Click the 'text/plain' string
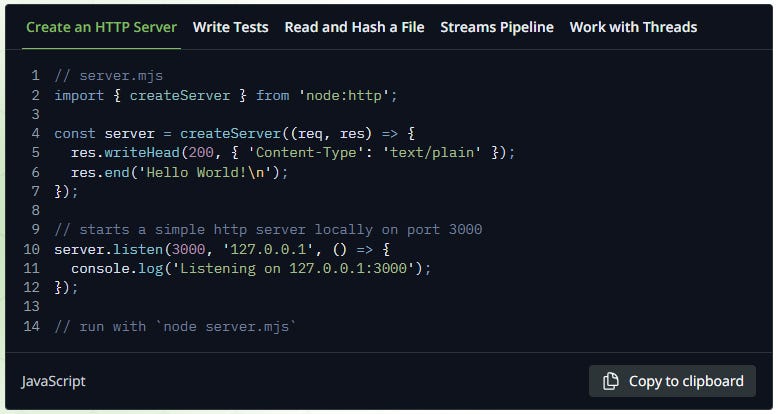This screenshot has width=778, height=414. (432, 152)
